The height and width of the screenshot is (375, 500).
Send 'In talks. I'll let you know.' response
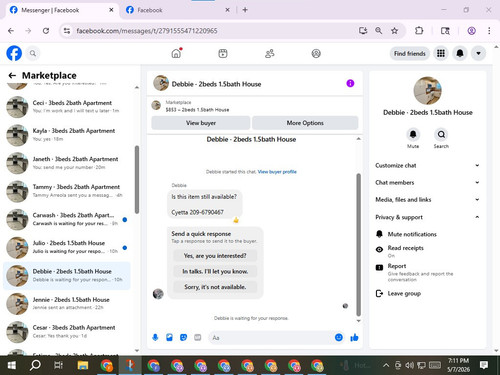point(215,271)
